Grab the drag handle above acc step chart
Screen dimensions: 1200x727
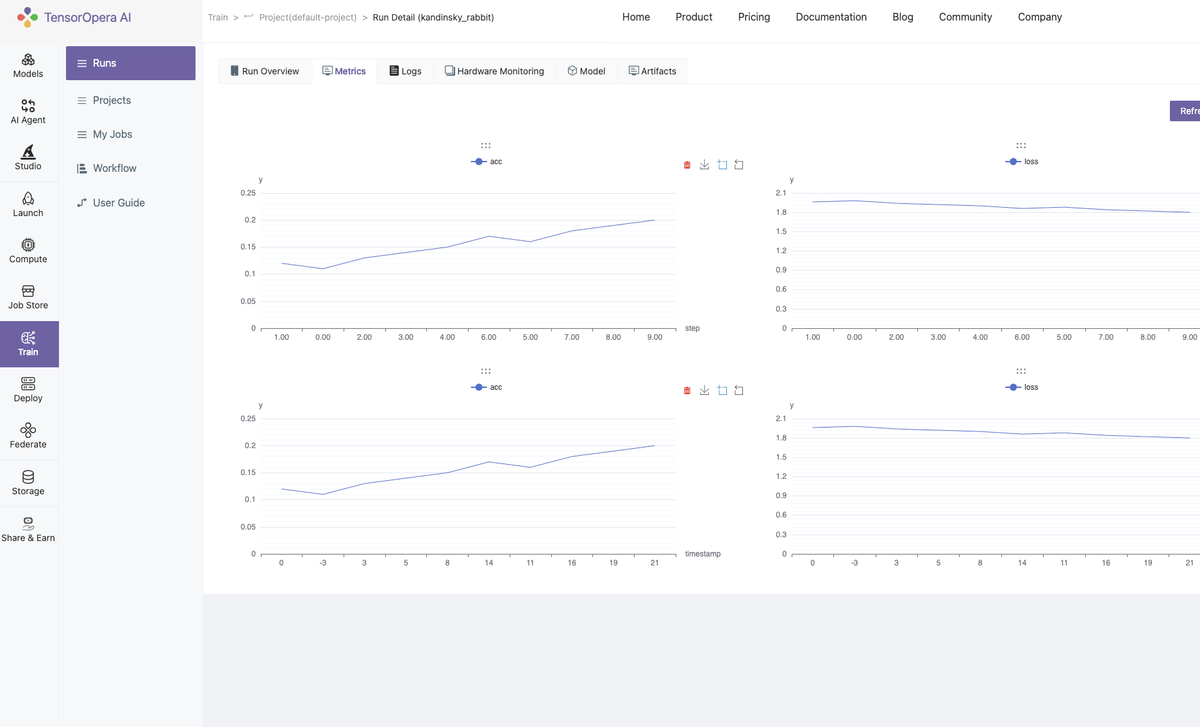(x=486, y=145)
